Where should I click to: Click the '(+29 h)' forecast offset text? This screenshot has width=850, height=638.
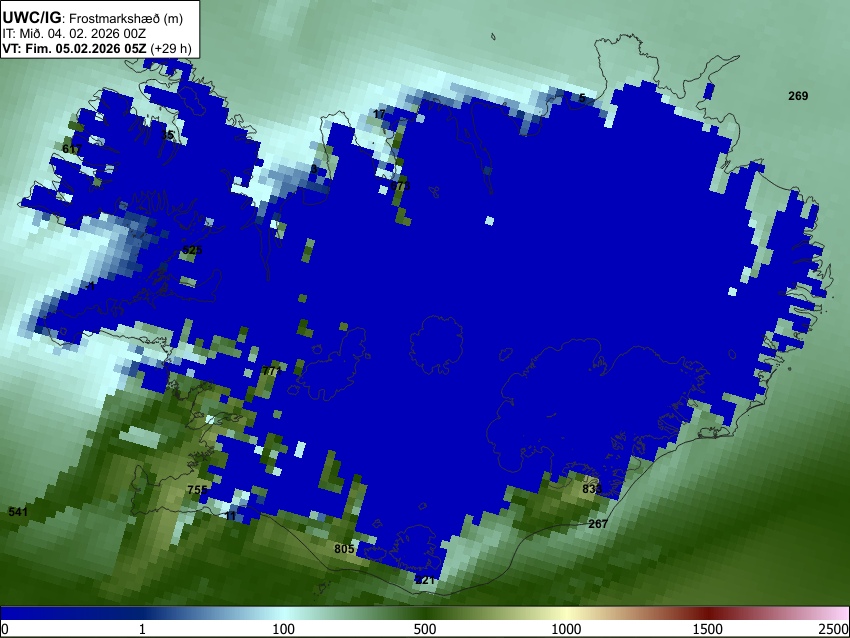point(170,48)
